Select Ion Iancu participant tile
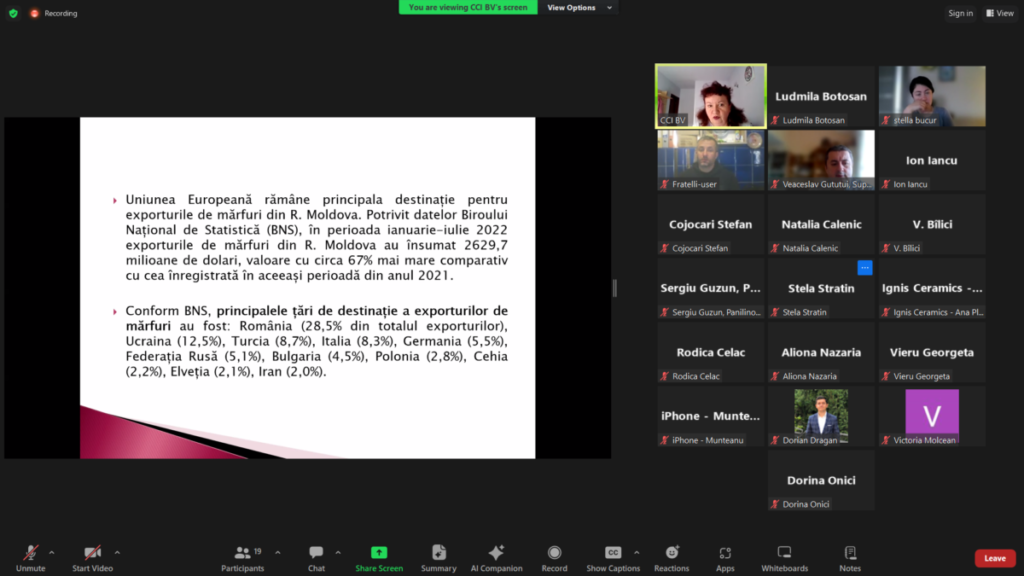1024x576 pixels. [932, 160]
